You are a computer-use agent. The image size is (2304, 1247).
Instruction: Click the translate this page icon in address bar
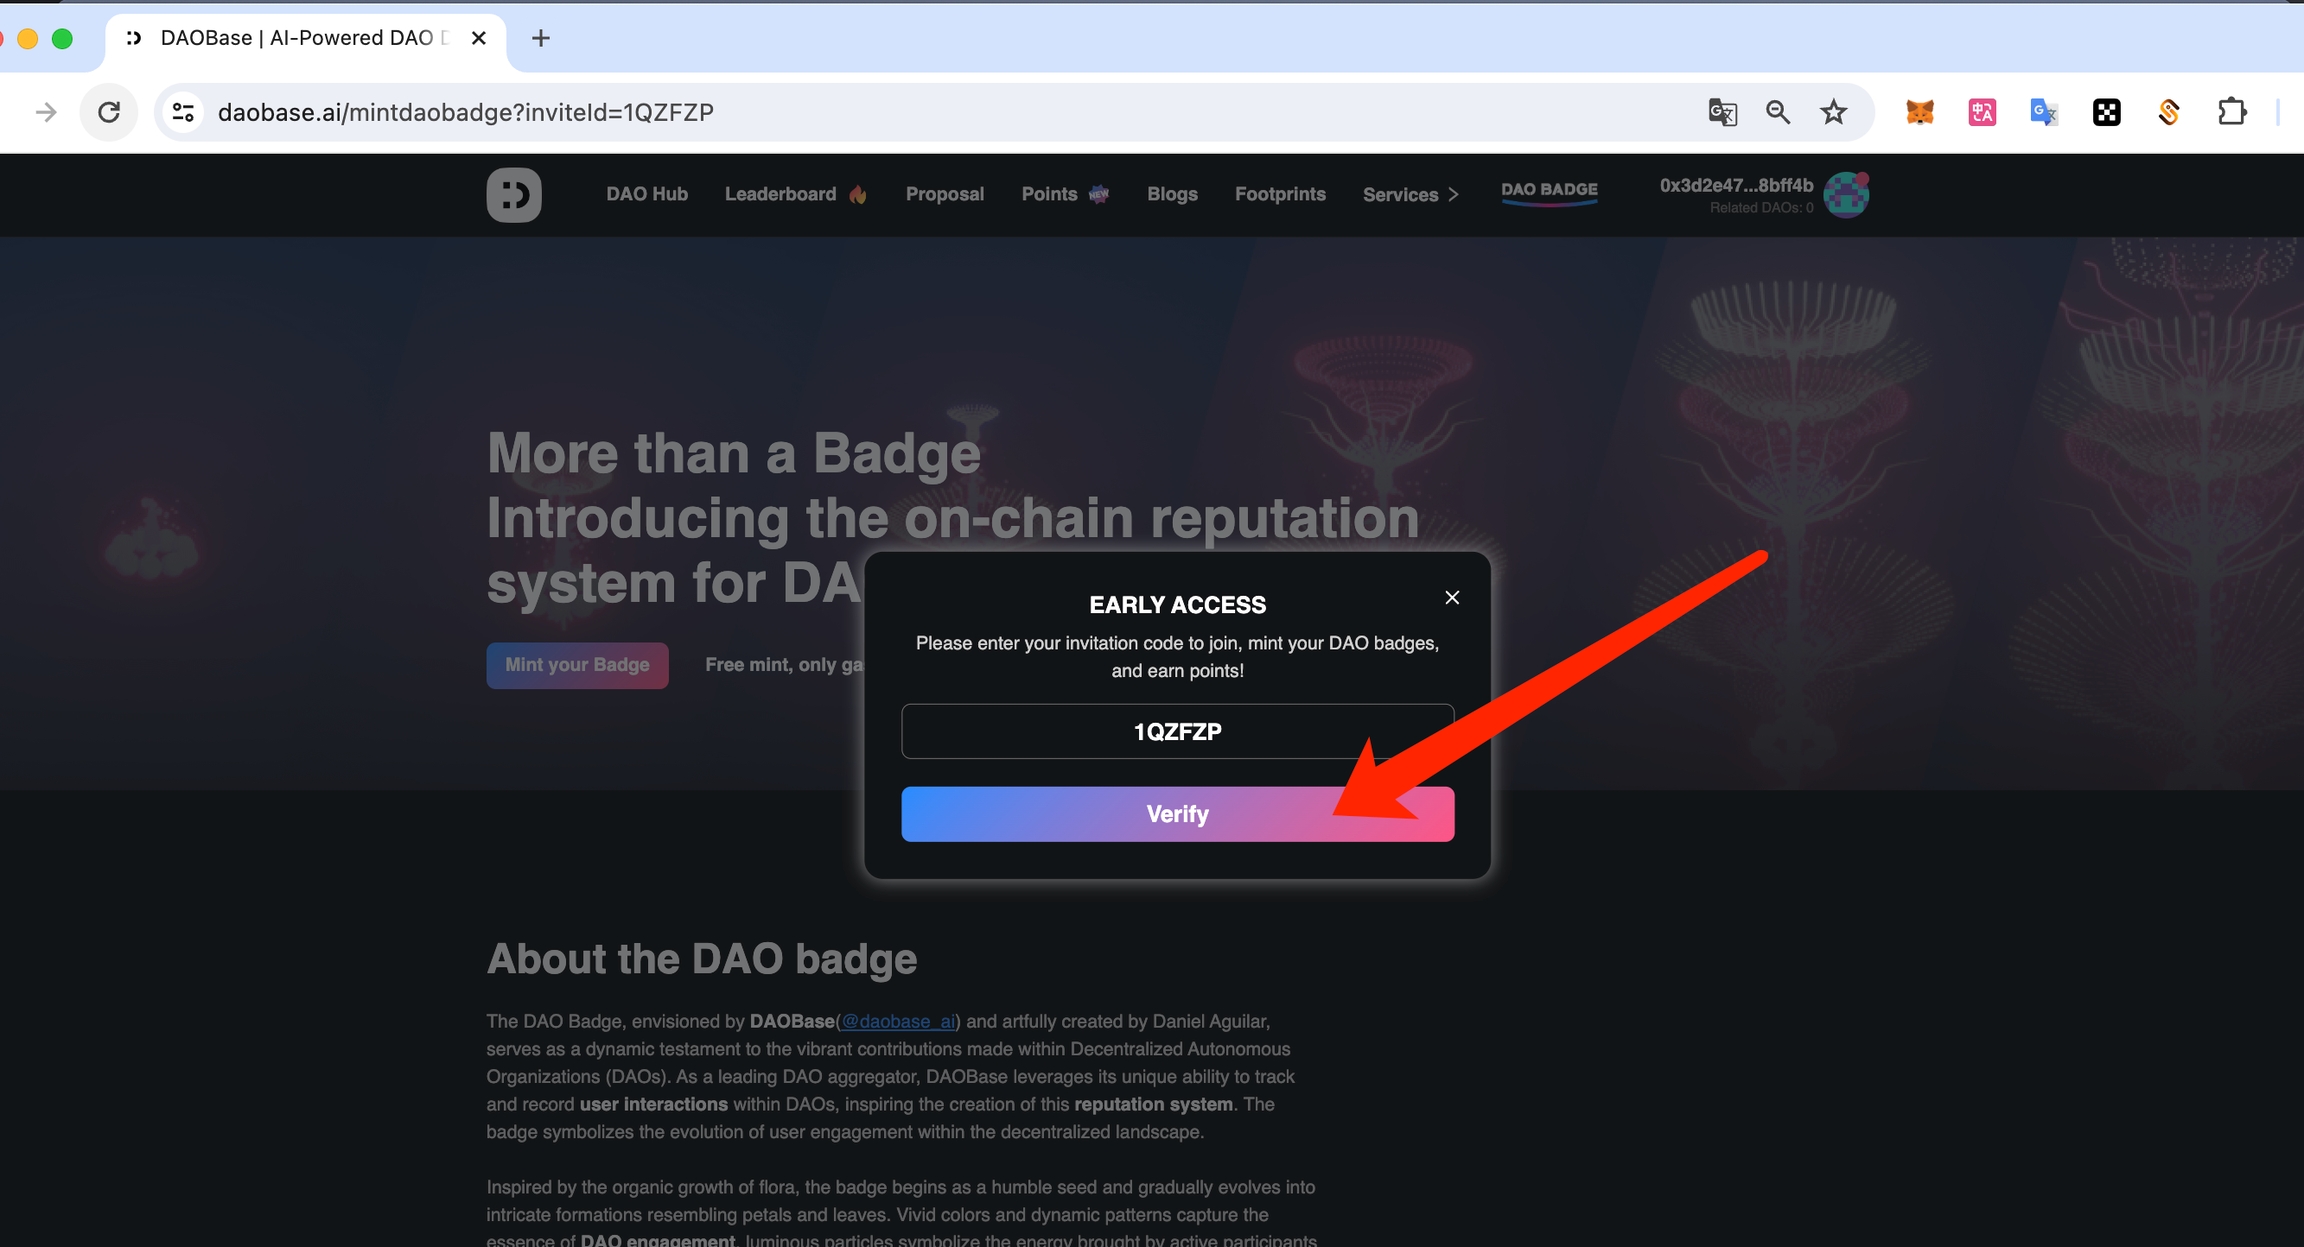(x=1722, y=112)
